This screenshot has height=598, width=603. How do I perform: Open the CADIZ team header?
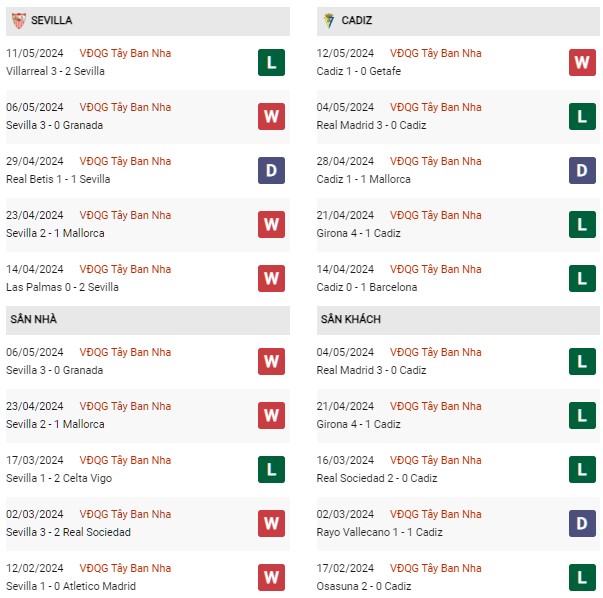[x=458, y=21]
